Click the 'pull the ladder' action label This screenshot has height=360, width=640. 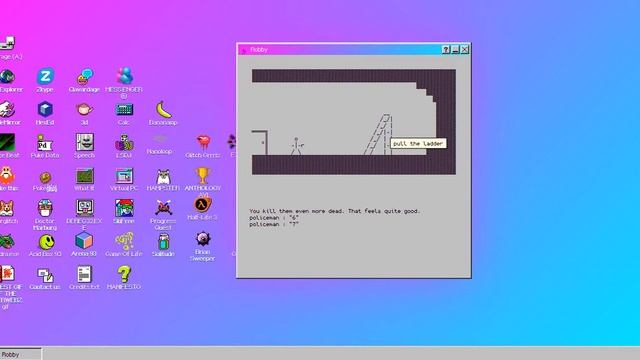pos(418,144)
